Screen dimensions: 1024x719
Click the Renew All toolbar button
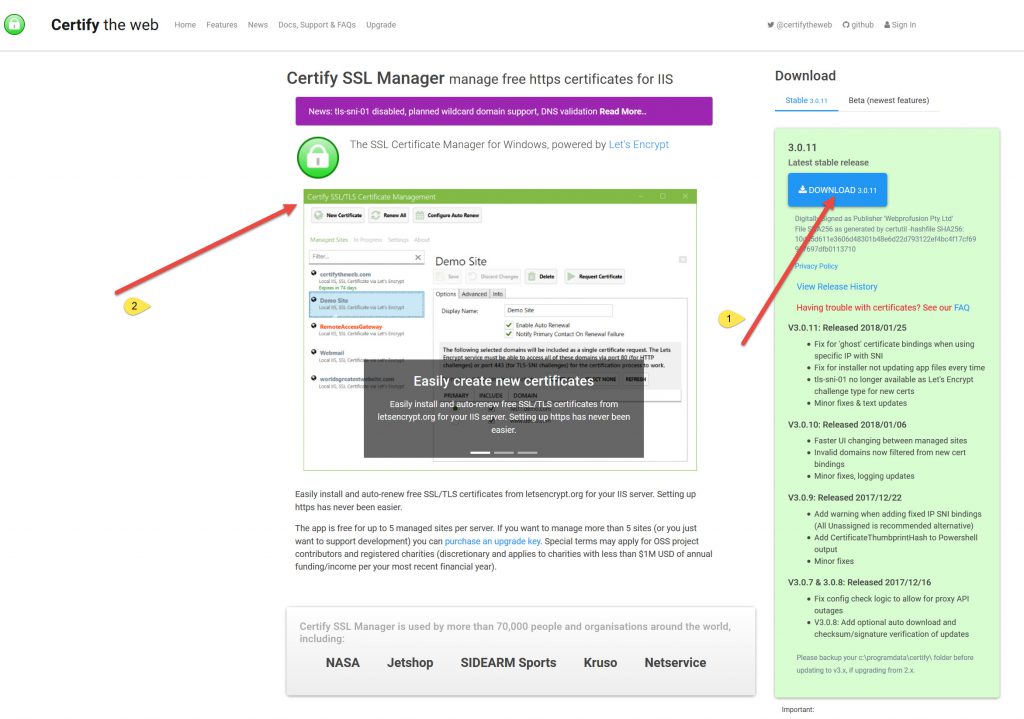pos(389,215)
